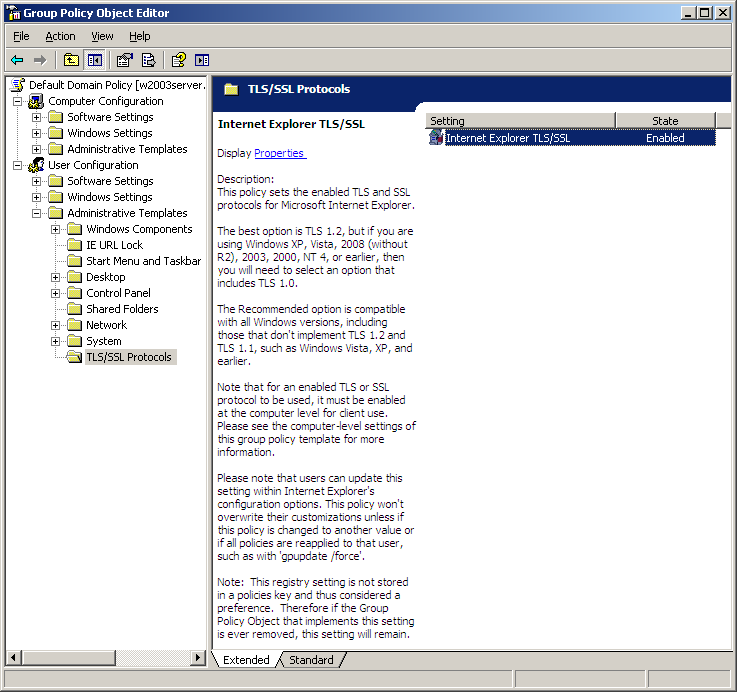Screen dimensions: 737x692
Task: Collapse the User Configuration node
Action: pos(17,165)
